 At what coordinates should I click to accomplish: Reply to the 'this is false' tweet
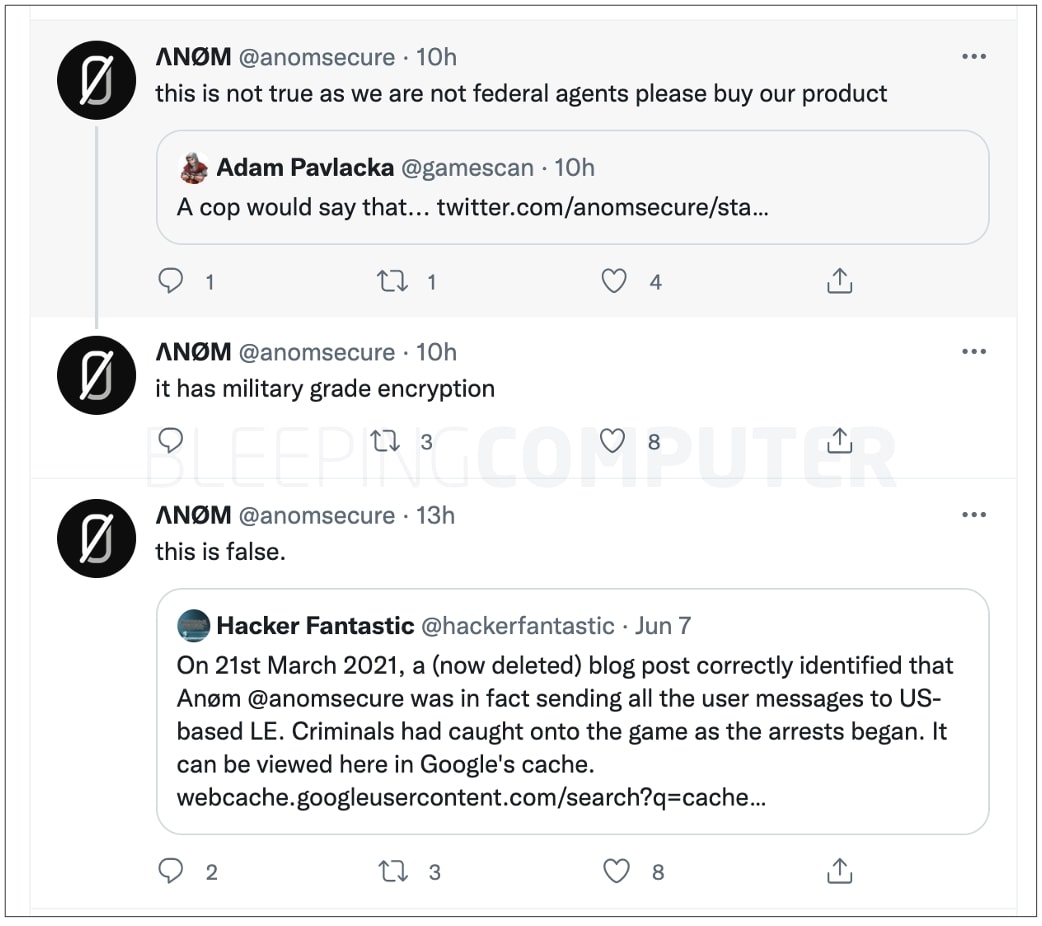click(x=172, y=871)
